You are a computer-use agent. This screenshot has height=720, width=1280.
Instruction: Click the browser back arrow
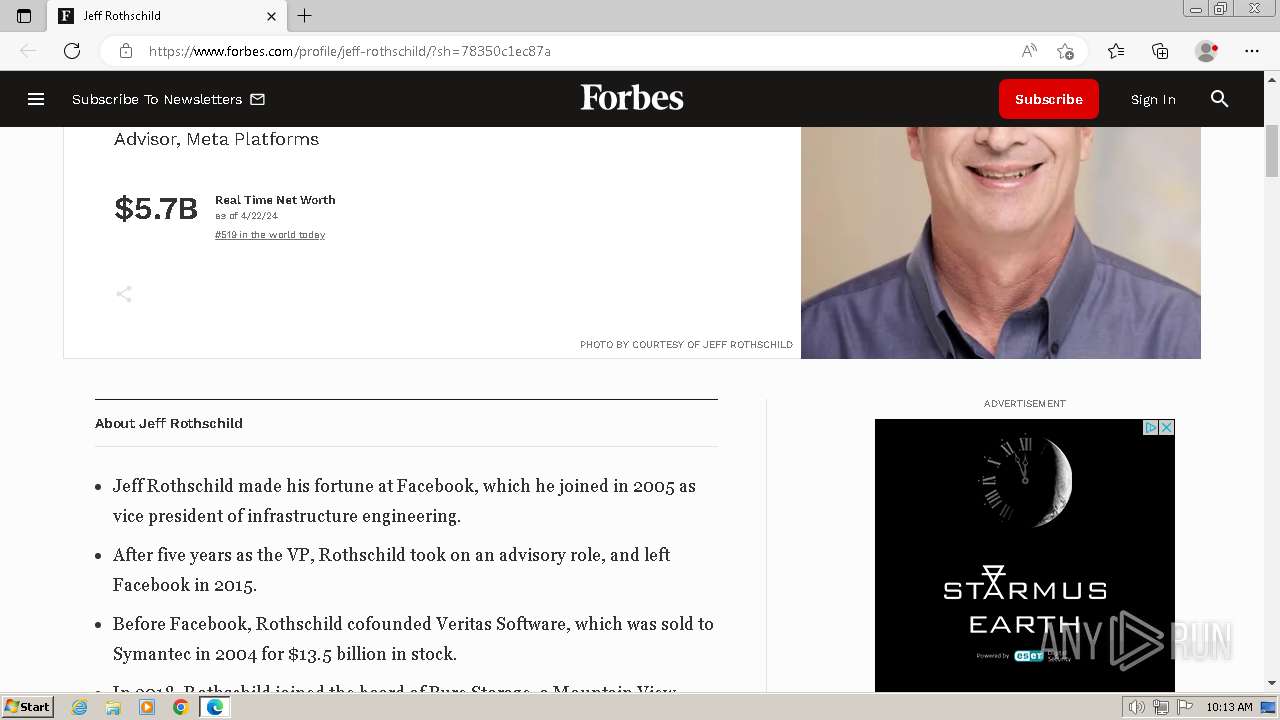(28, 51)
